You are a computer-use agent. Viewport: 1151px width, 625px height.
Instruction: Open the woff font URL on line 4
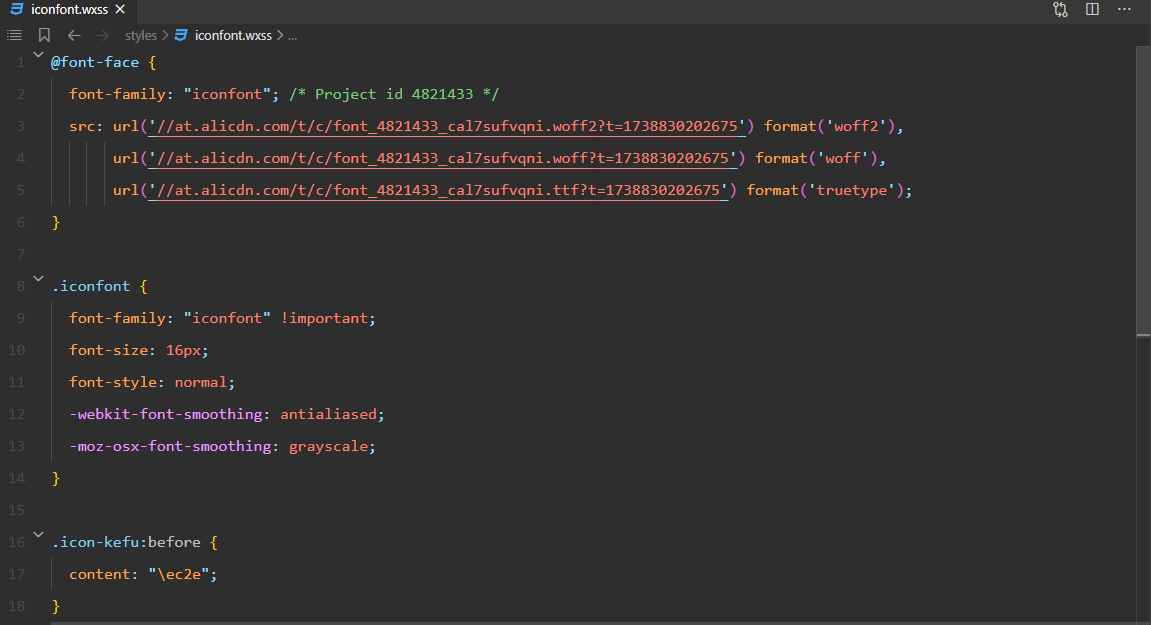pyautogui.click(x=440, y=158)
